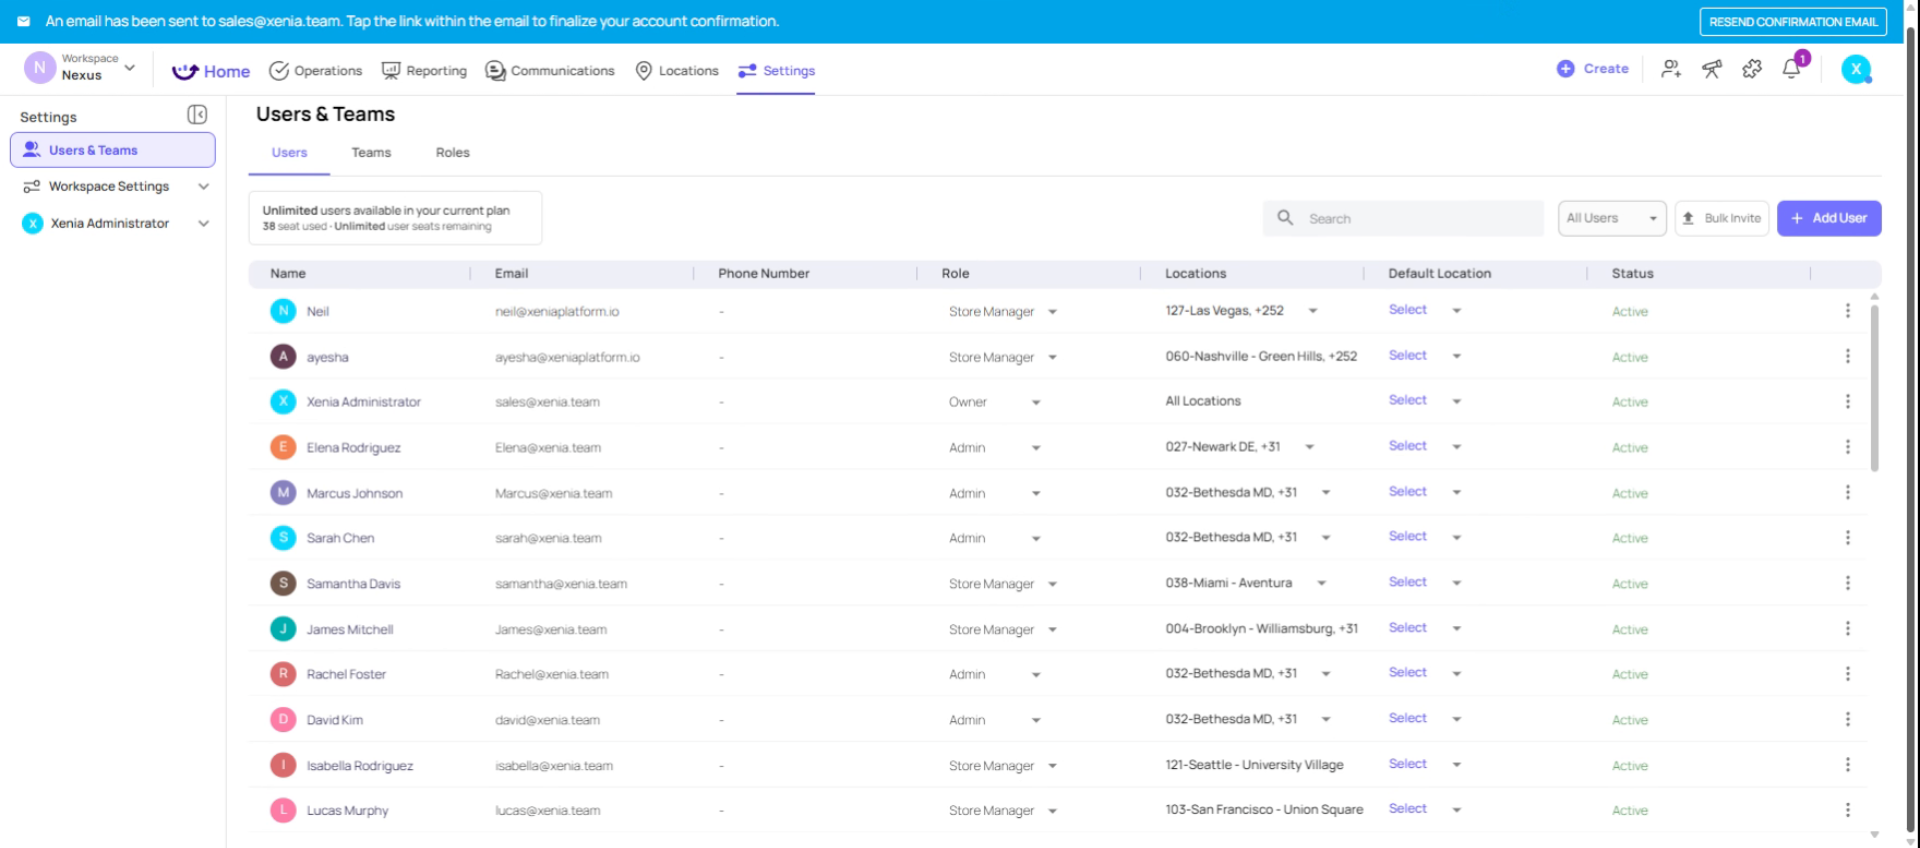Click Resend Confirmation Email button
Viewport: 1920px width, 848px height.
tap(1792, 22)
